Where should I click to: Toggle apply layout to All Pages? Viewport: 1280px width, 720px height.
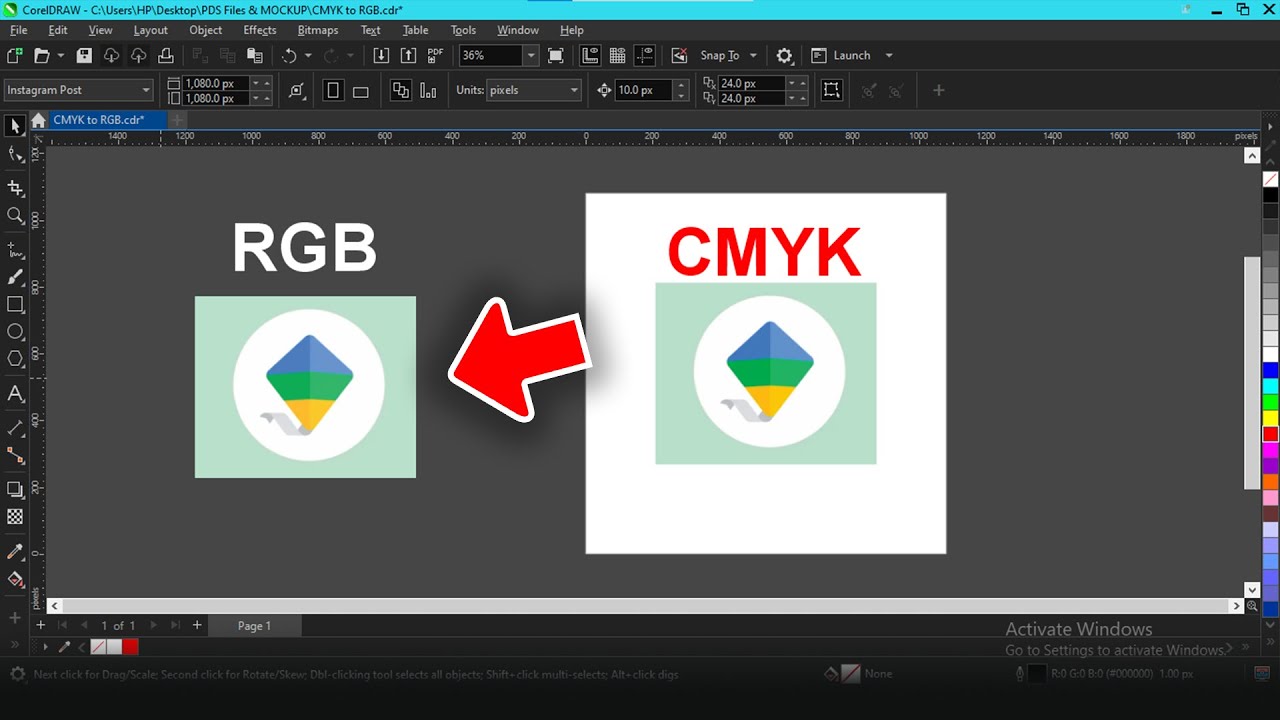point(401,91)
